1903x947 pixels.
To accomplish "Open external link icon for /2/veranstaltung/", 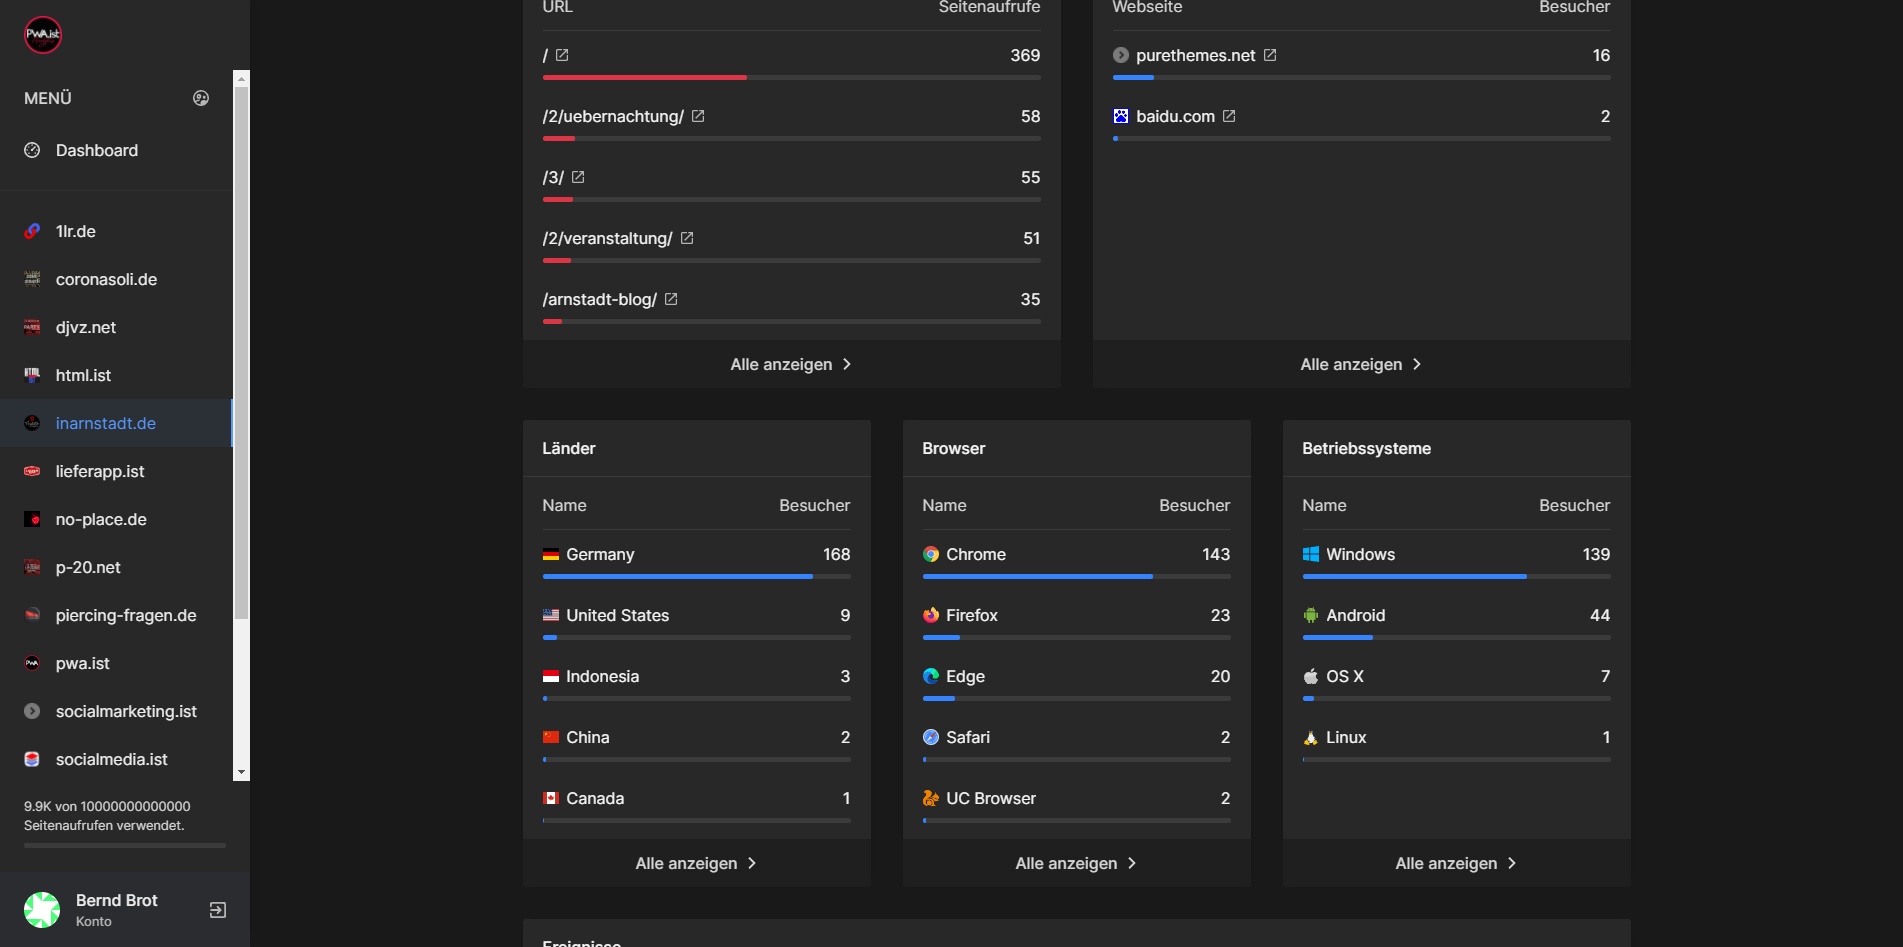I will point(687,238).
